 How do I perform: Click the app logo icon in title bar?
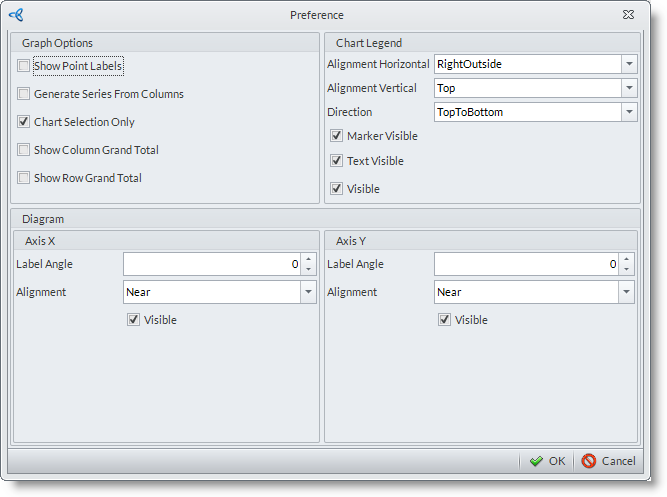(x=16, y=15)
